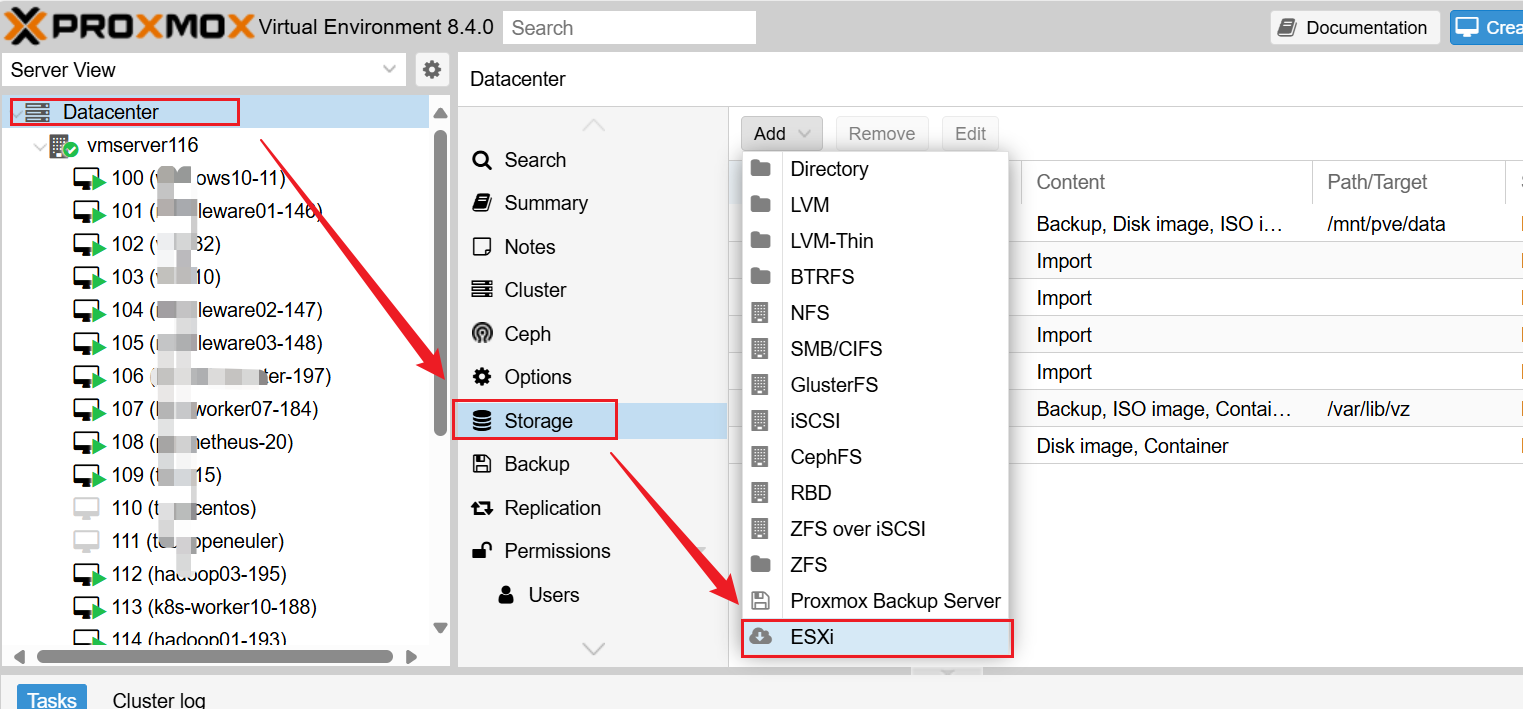Screen dimensions: 1523x709
Task: Select VM 113 k8s-worker10-188 in the tree
Action: point(215,607)
